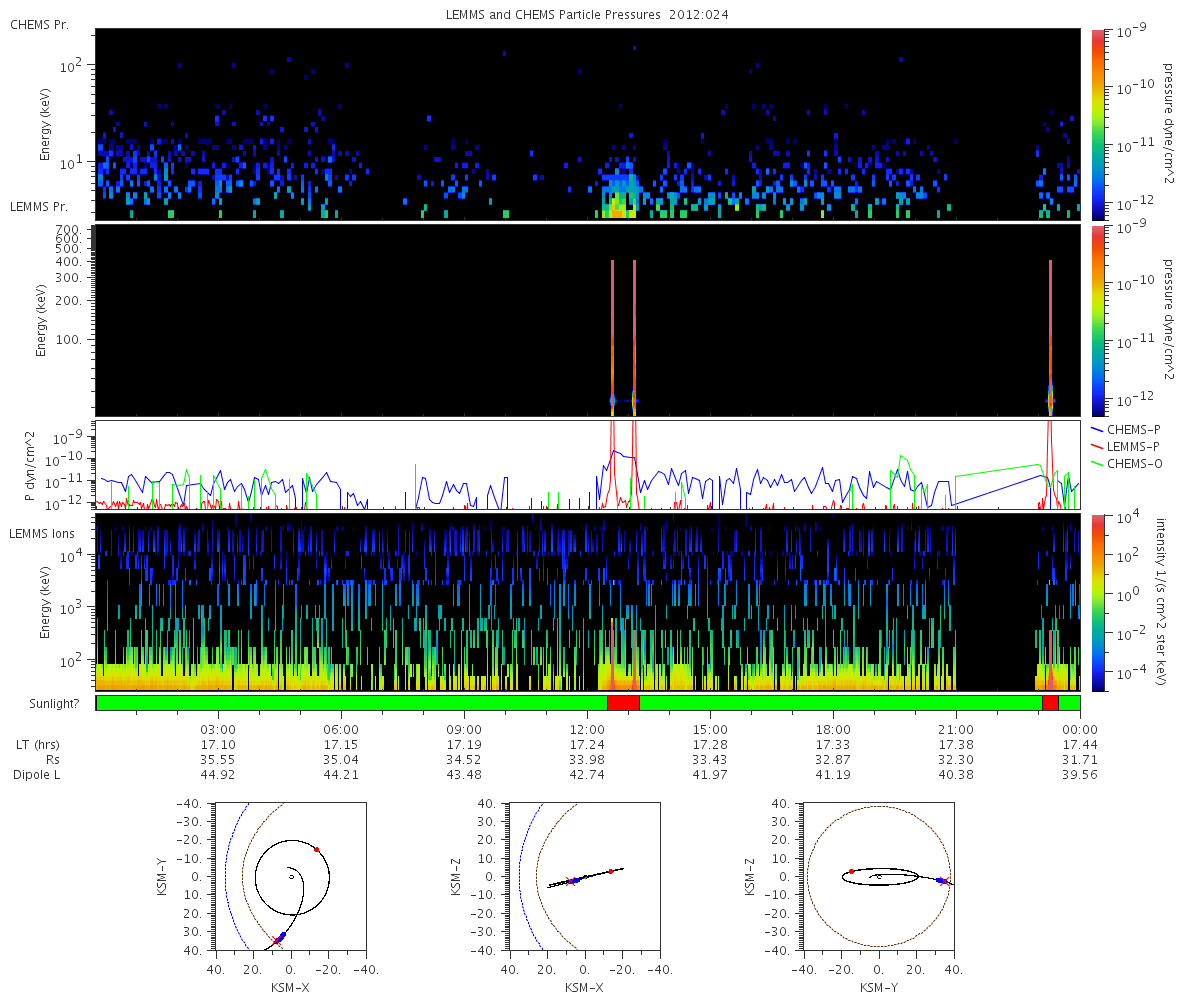Click the red marker in KSM-X/KSM-Z orbit plot
This screenshot has width=1200, height=1000.
click(610, 871)
